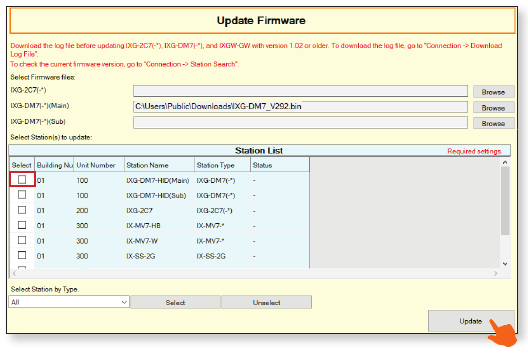Screen dimensions: 528x362
Task: Click the IXG-DM7(-*)(Main) firmware path field
Action: click(x=300, y=107)
